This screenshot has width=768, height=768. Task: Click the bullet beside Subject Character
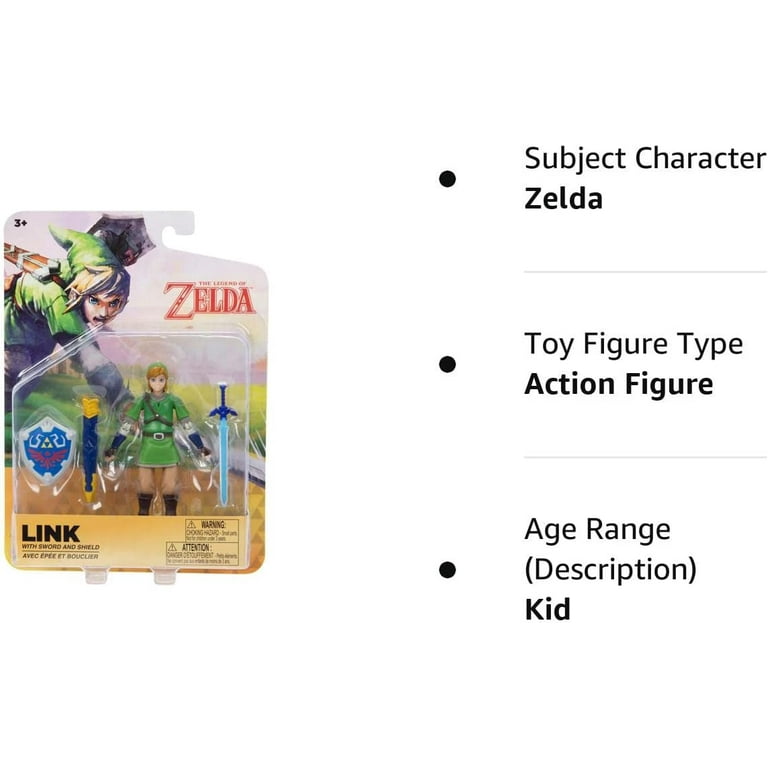coord(447,179)
